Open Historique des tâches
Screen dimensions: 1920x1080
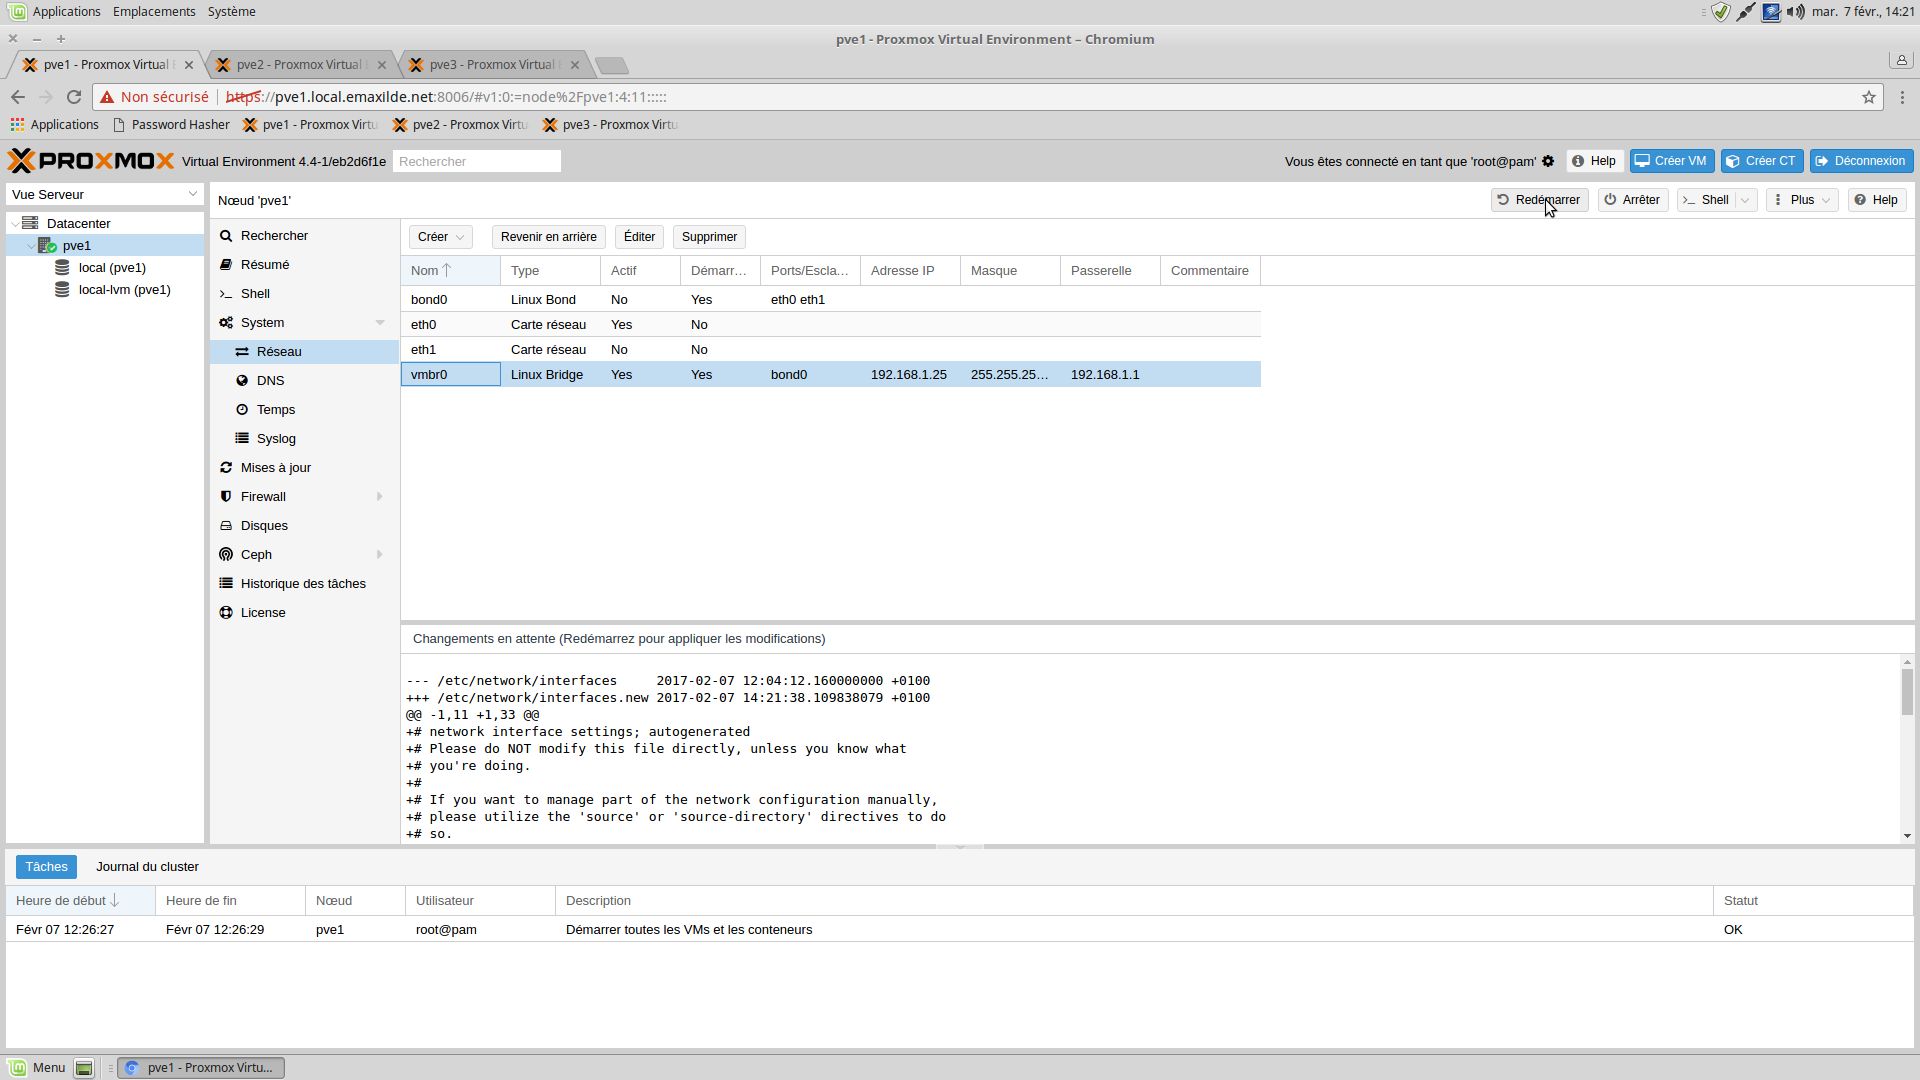pos(304,584)
